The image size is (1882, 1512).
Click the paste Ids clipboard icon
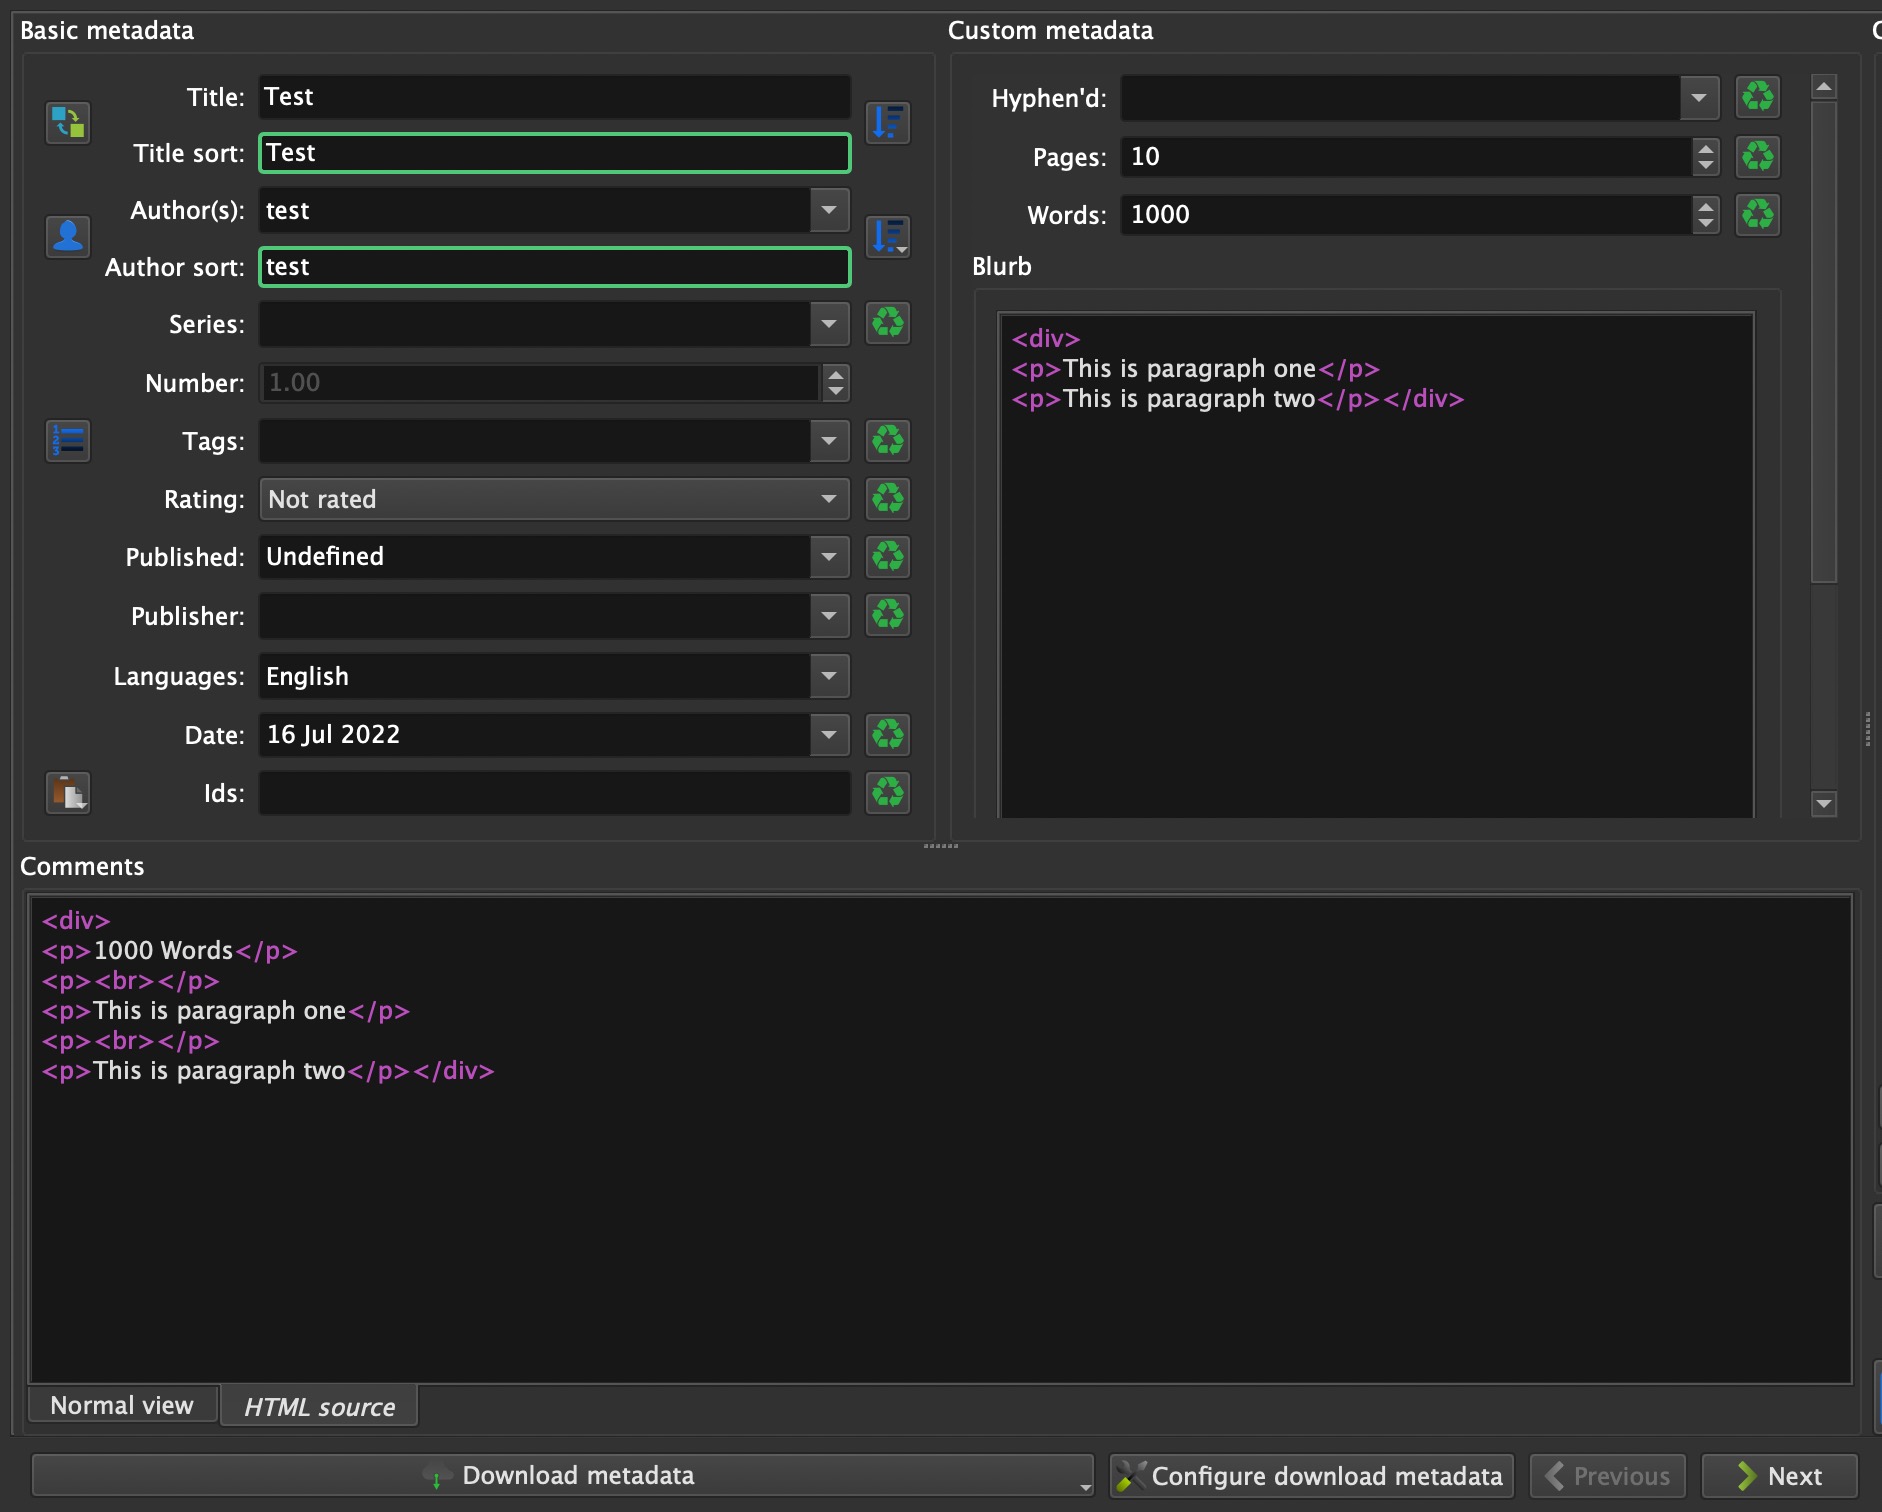(68, 793)
